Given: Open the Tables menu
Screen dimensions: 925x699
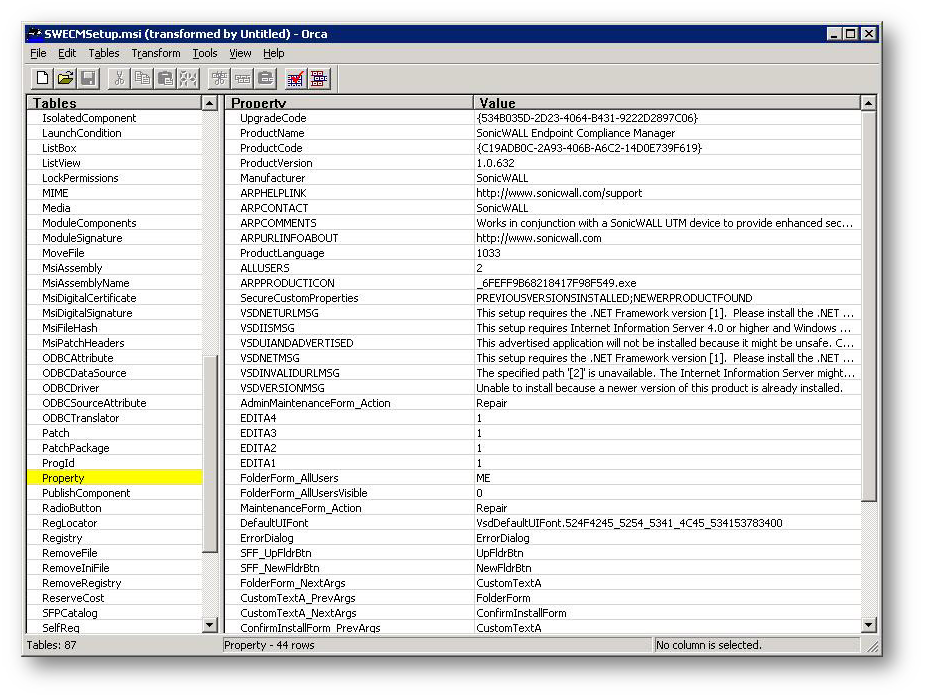Looking at the screenshot, I should tap(103, 53).
